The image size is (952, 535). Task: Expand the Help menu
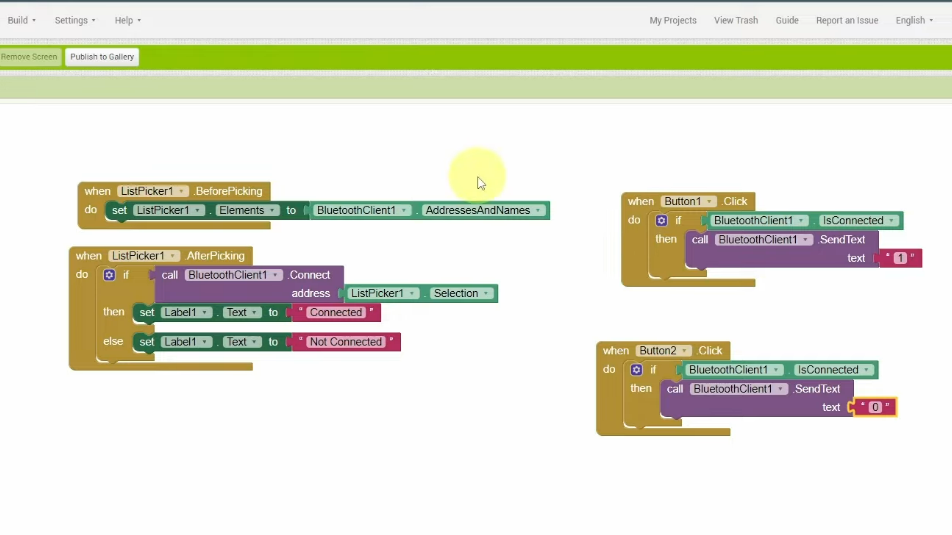pos(127,20)
